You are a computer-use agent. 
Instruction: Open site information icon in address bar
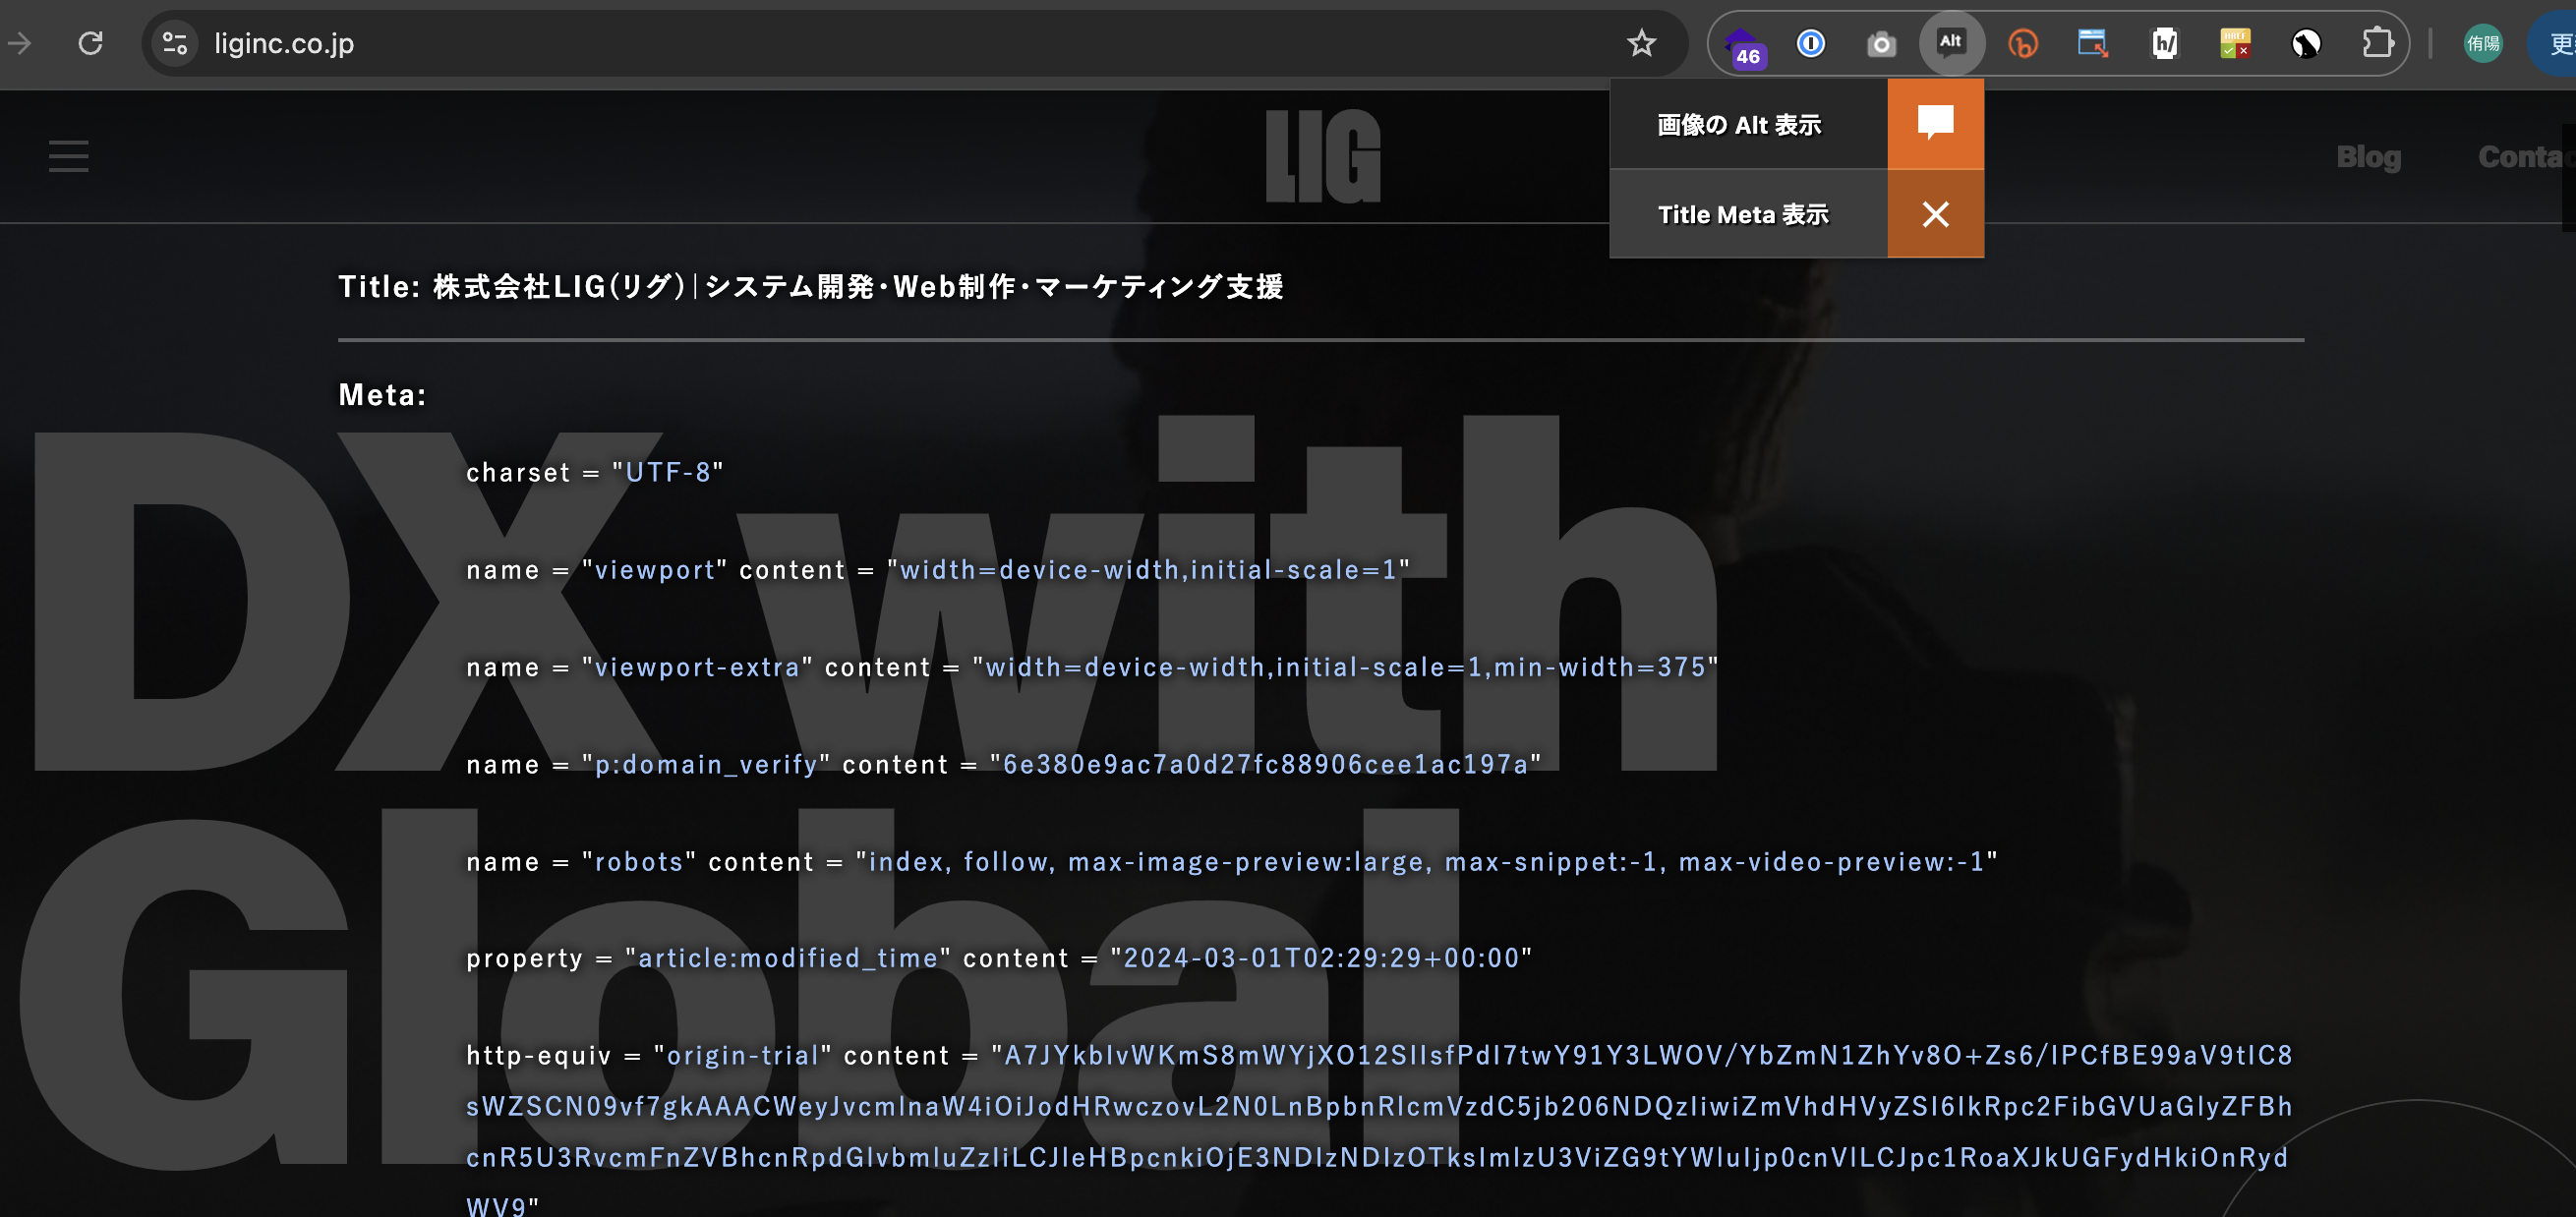point(175,43)
